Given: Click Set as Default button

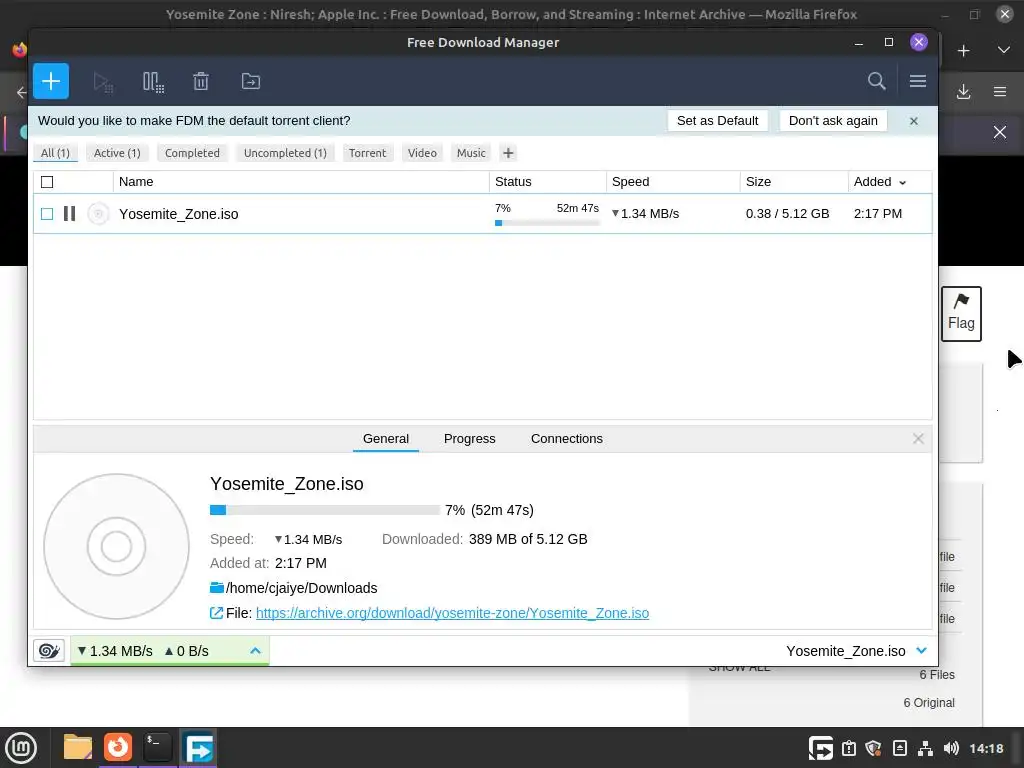Looking at the screenshot, I should coord(717,121).
